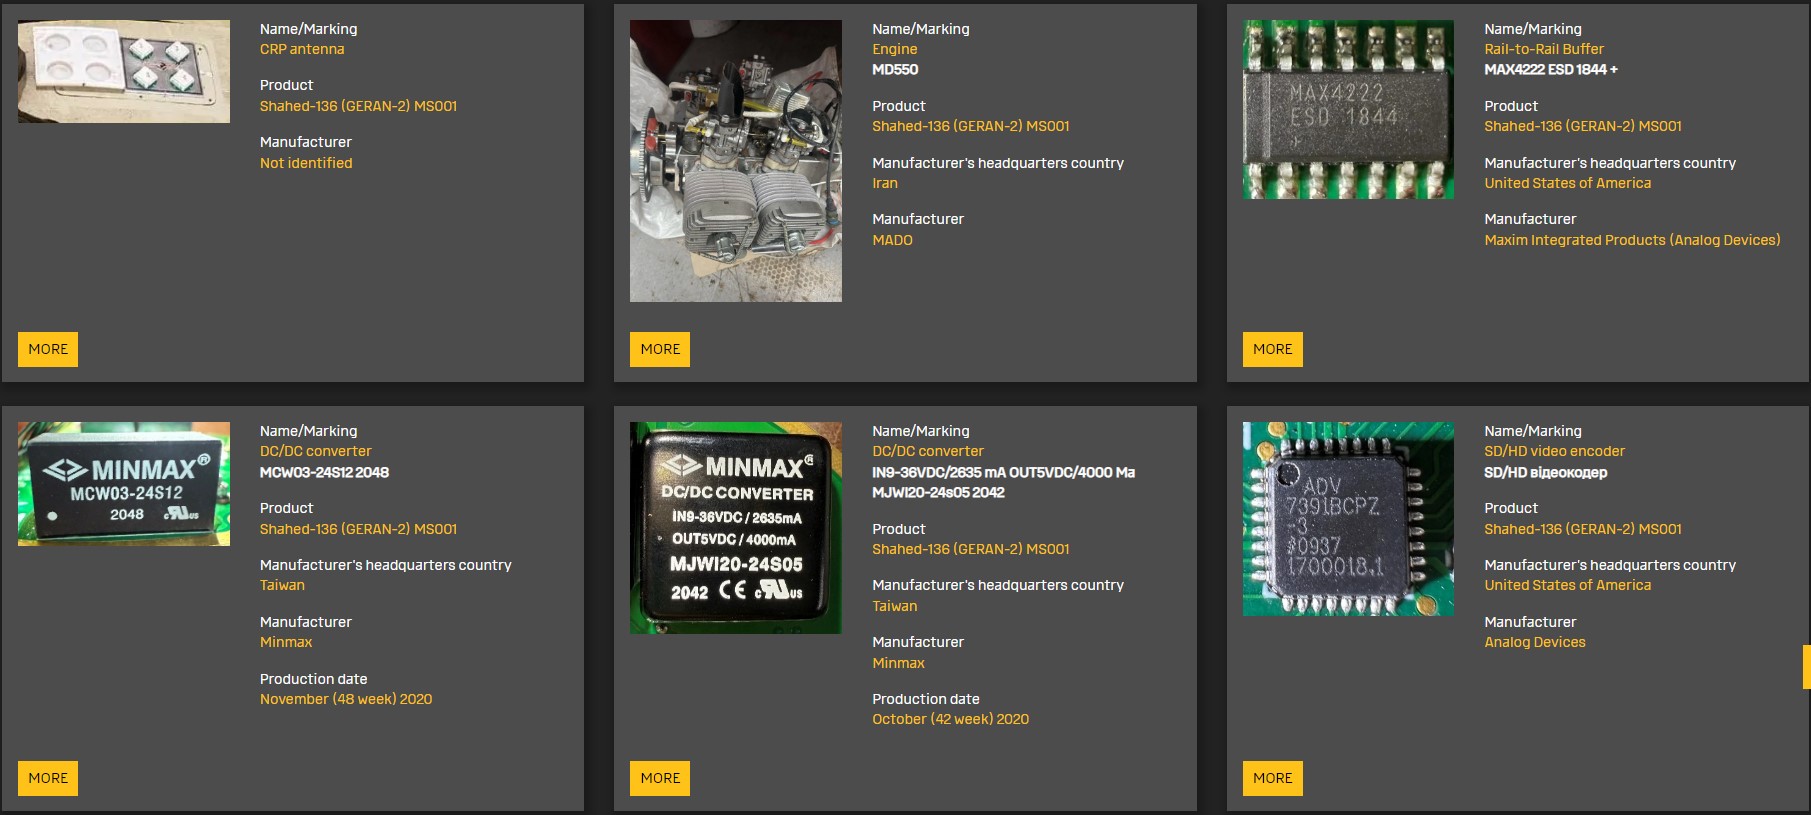Select the SD/HD відеокодер text
This screenshot has height=815, width=1811.
(x=1545, y=472)
